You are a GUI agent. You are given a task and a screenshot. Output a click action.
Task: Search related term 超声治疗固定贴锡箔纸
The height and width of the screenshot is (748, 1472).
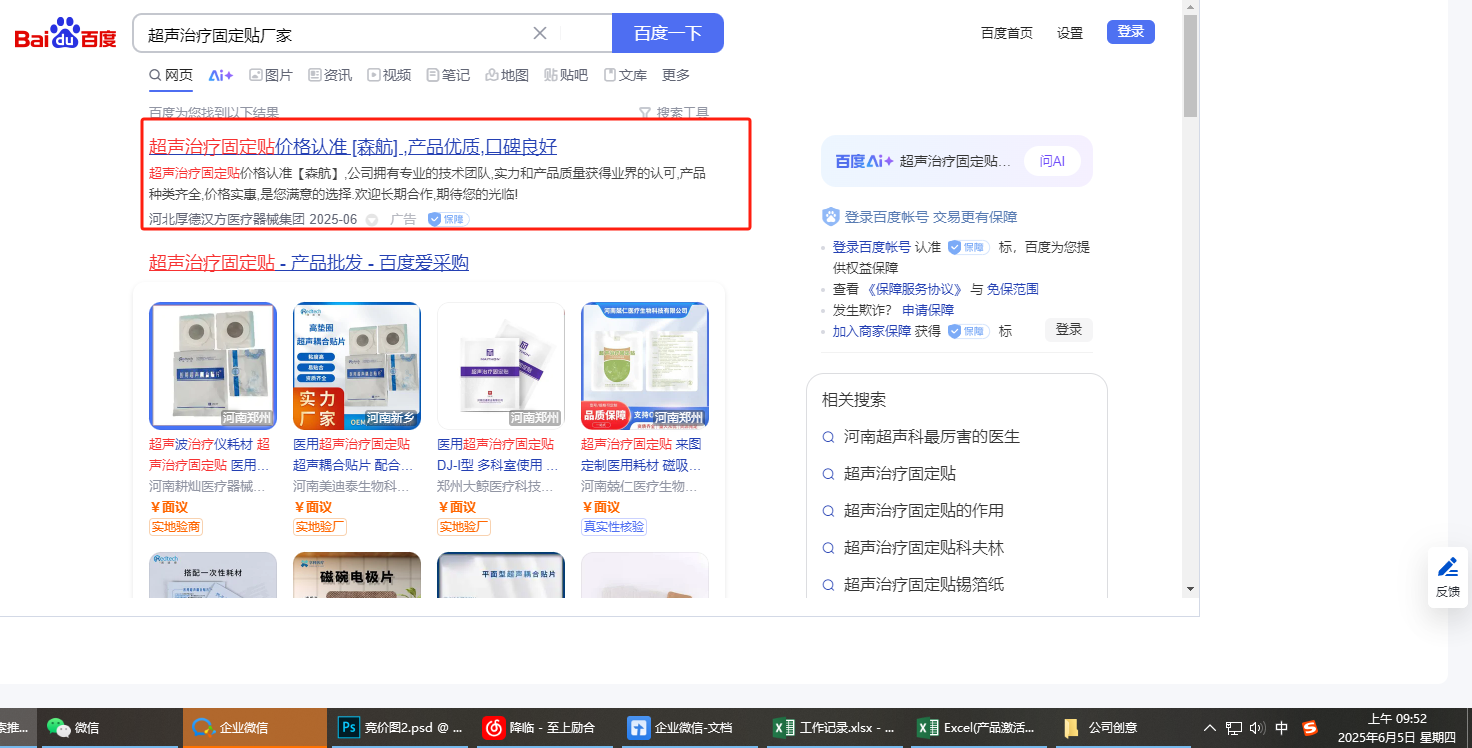point(924,585)
